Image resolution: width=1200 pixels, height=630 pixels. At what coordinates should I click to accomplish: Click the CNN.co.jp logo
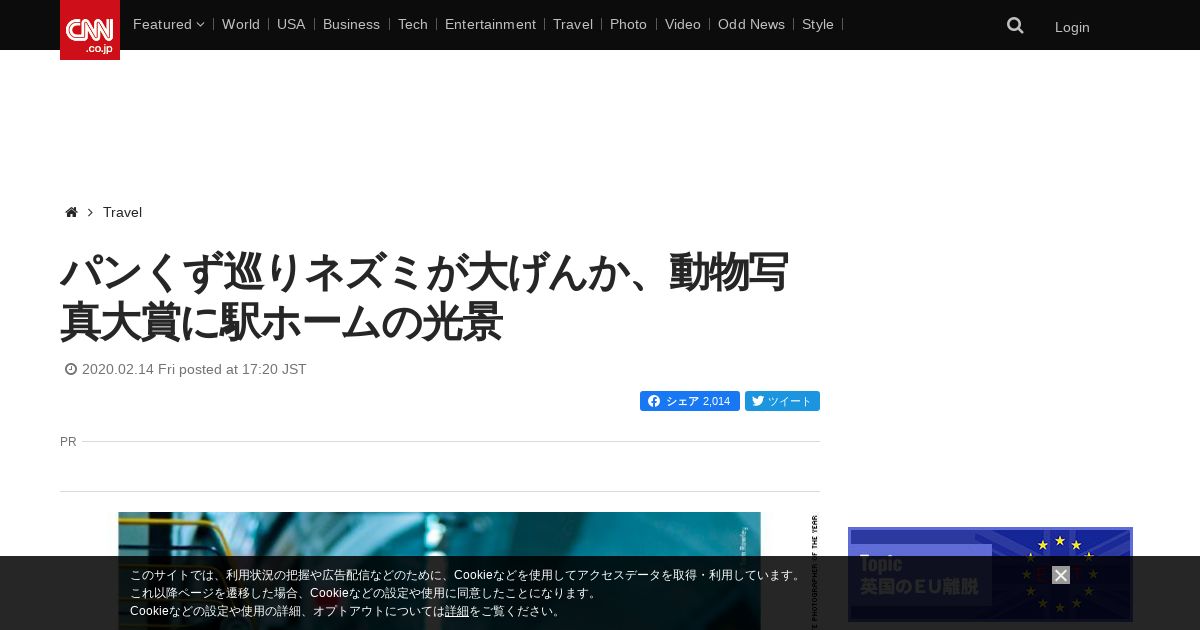(90, 30)
